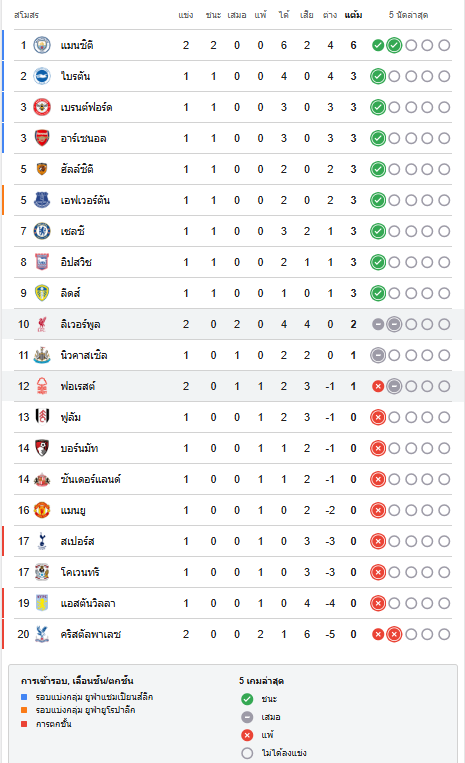Click the 5 นัดล่าสุด column header
Viewport: 465px width, 763px height.
tap(408, 15)
